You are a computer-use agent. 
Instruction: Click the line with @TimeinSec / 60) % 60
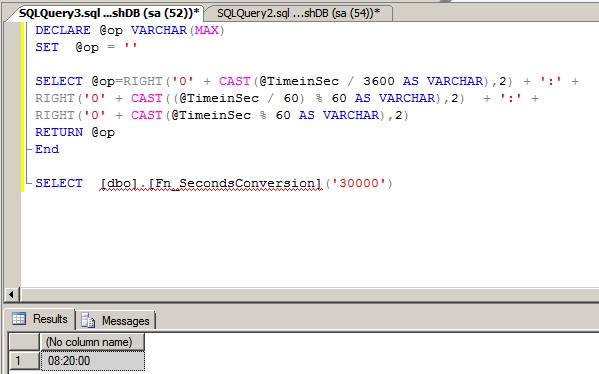[287, 99]
